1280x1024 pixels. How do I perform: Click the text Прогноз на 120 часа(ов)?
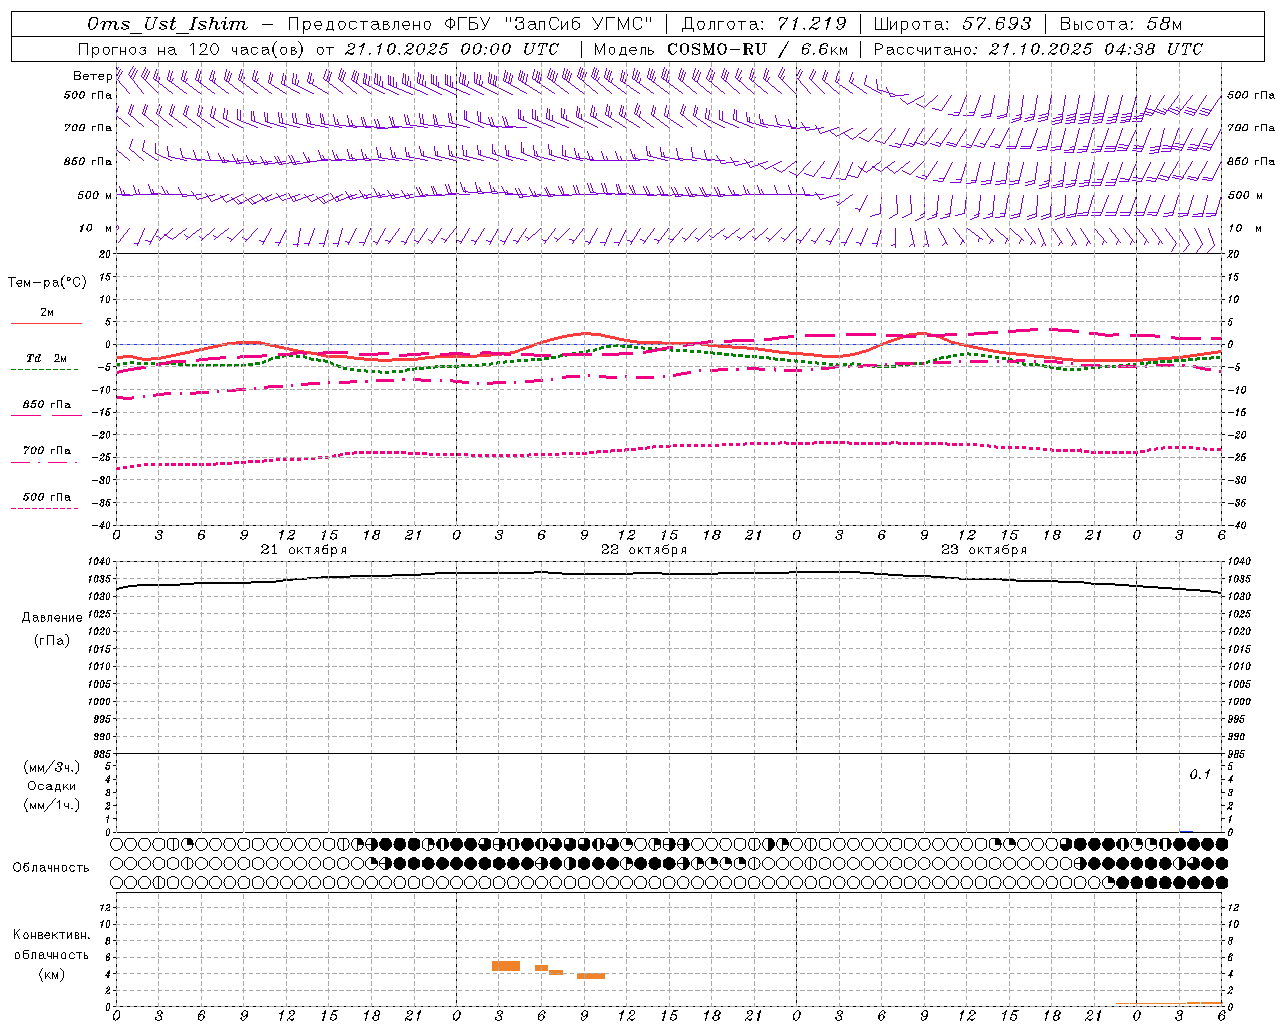[x=192, y=49]
